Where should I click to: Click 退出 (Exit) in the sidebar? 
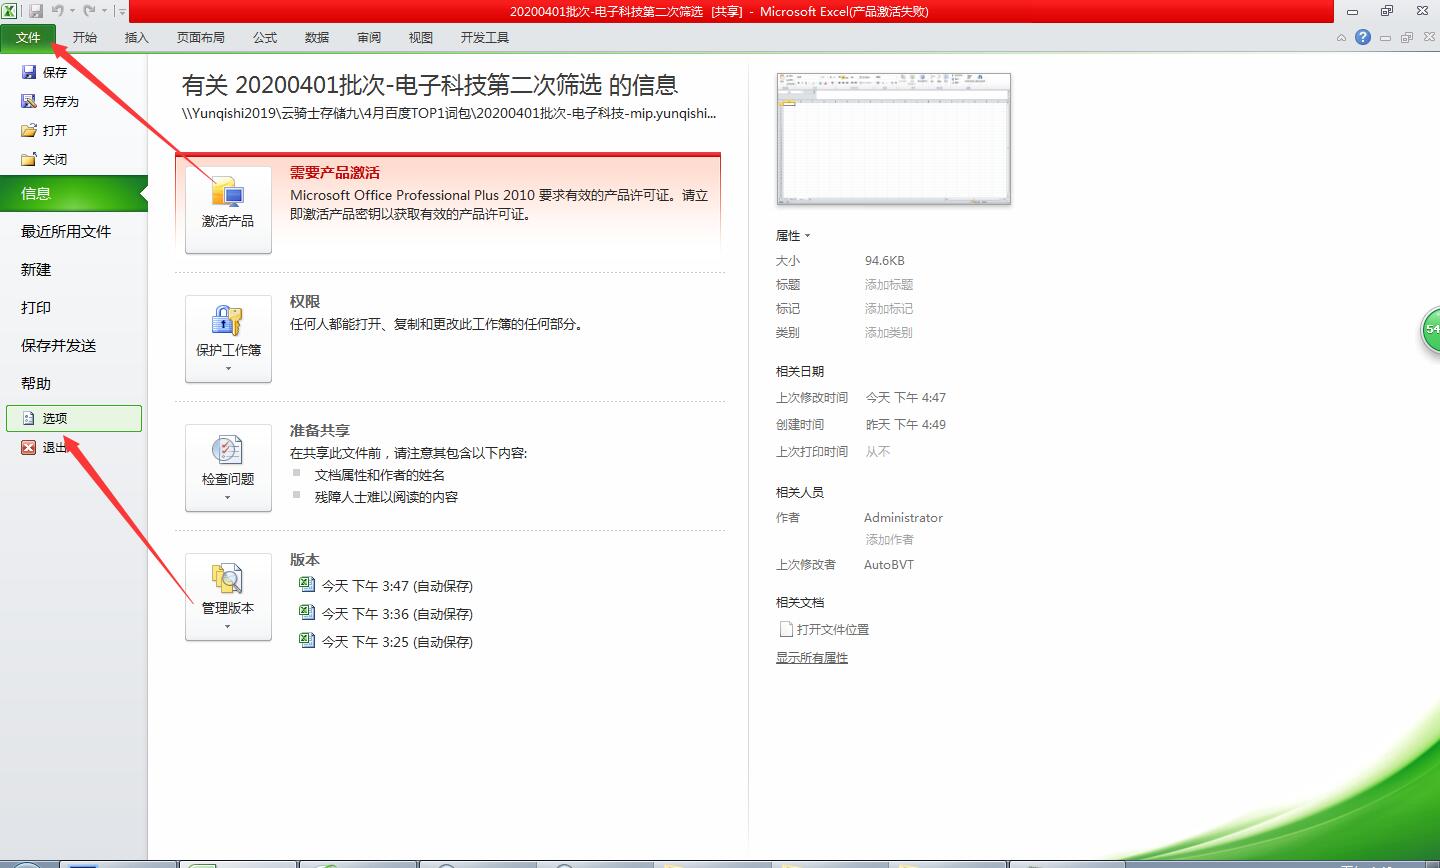coord(44,447)
